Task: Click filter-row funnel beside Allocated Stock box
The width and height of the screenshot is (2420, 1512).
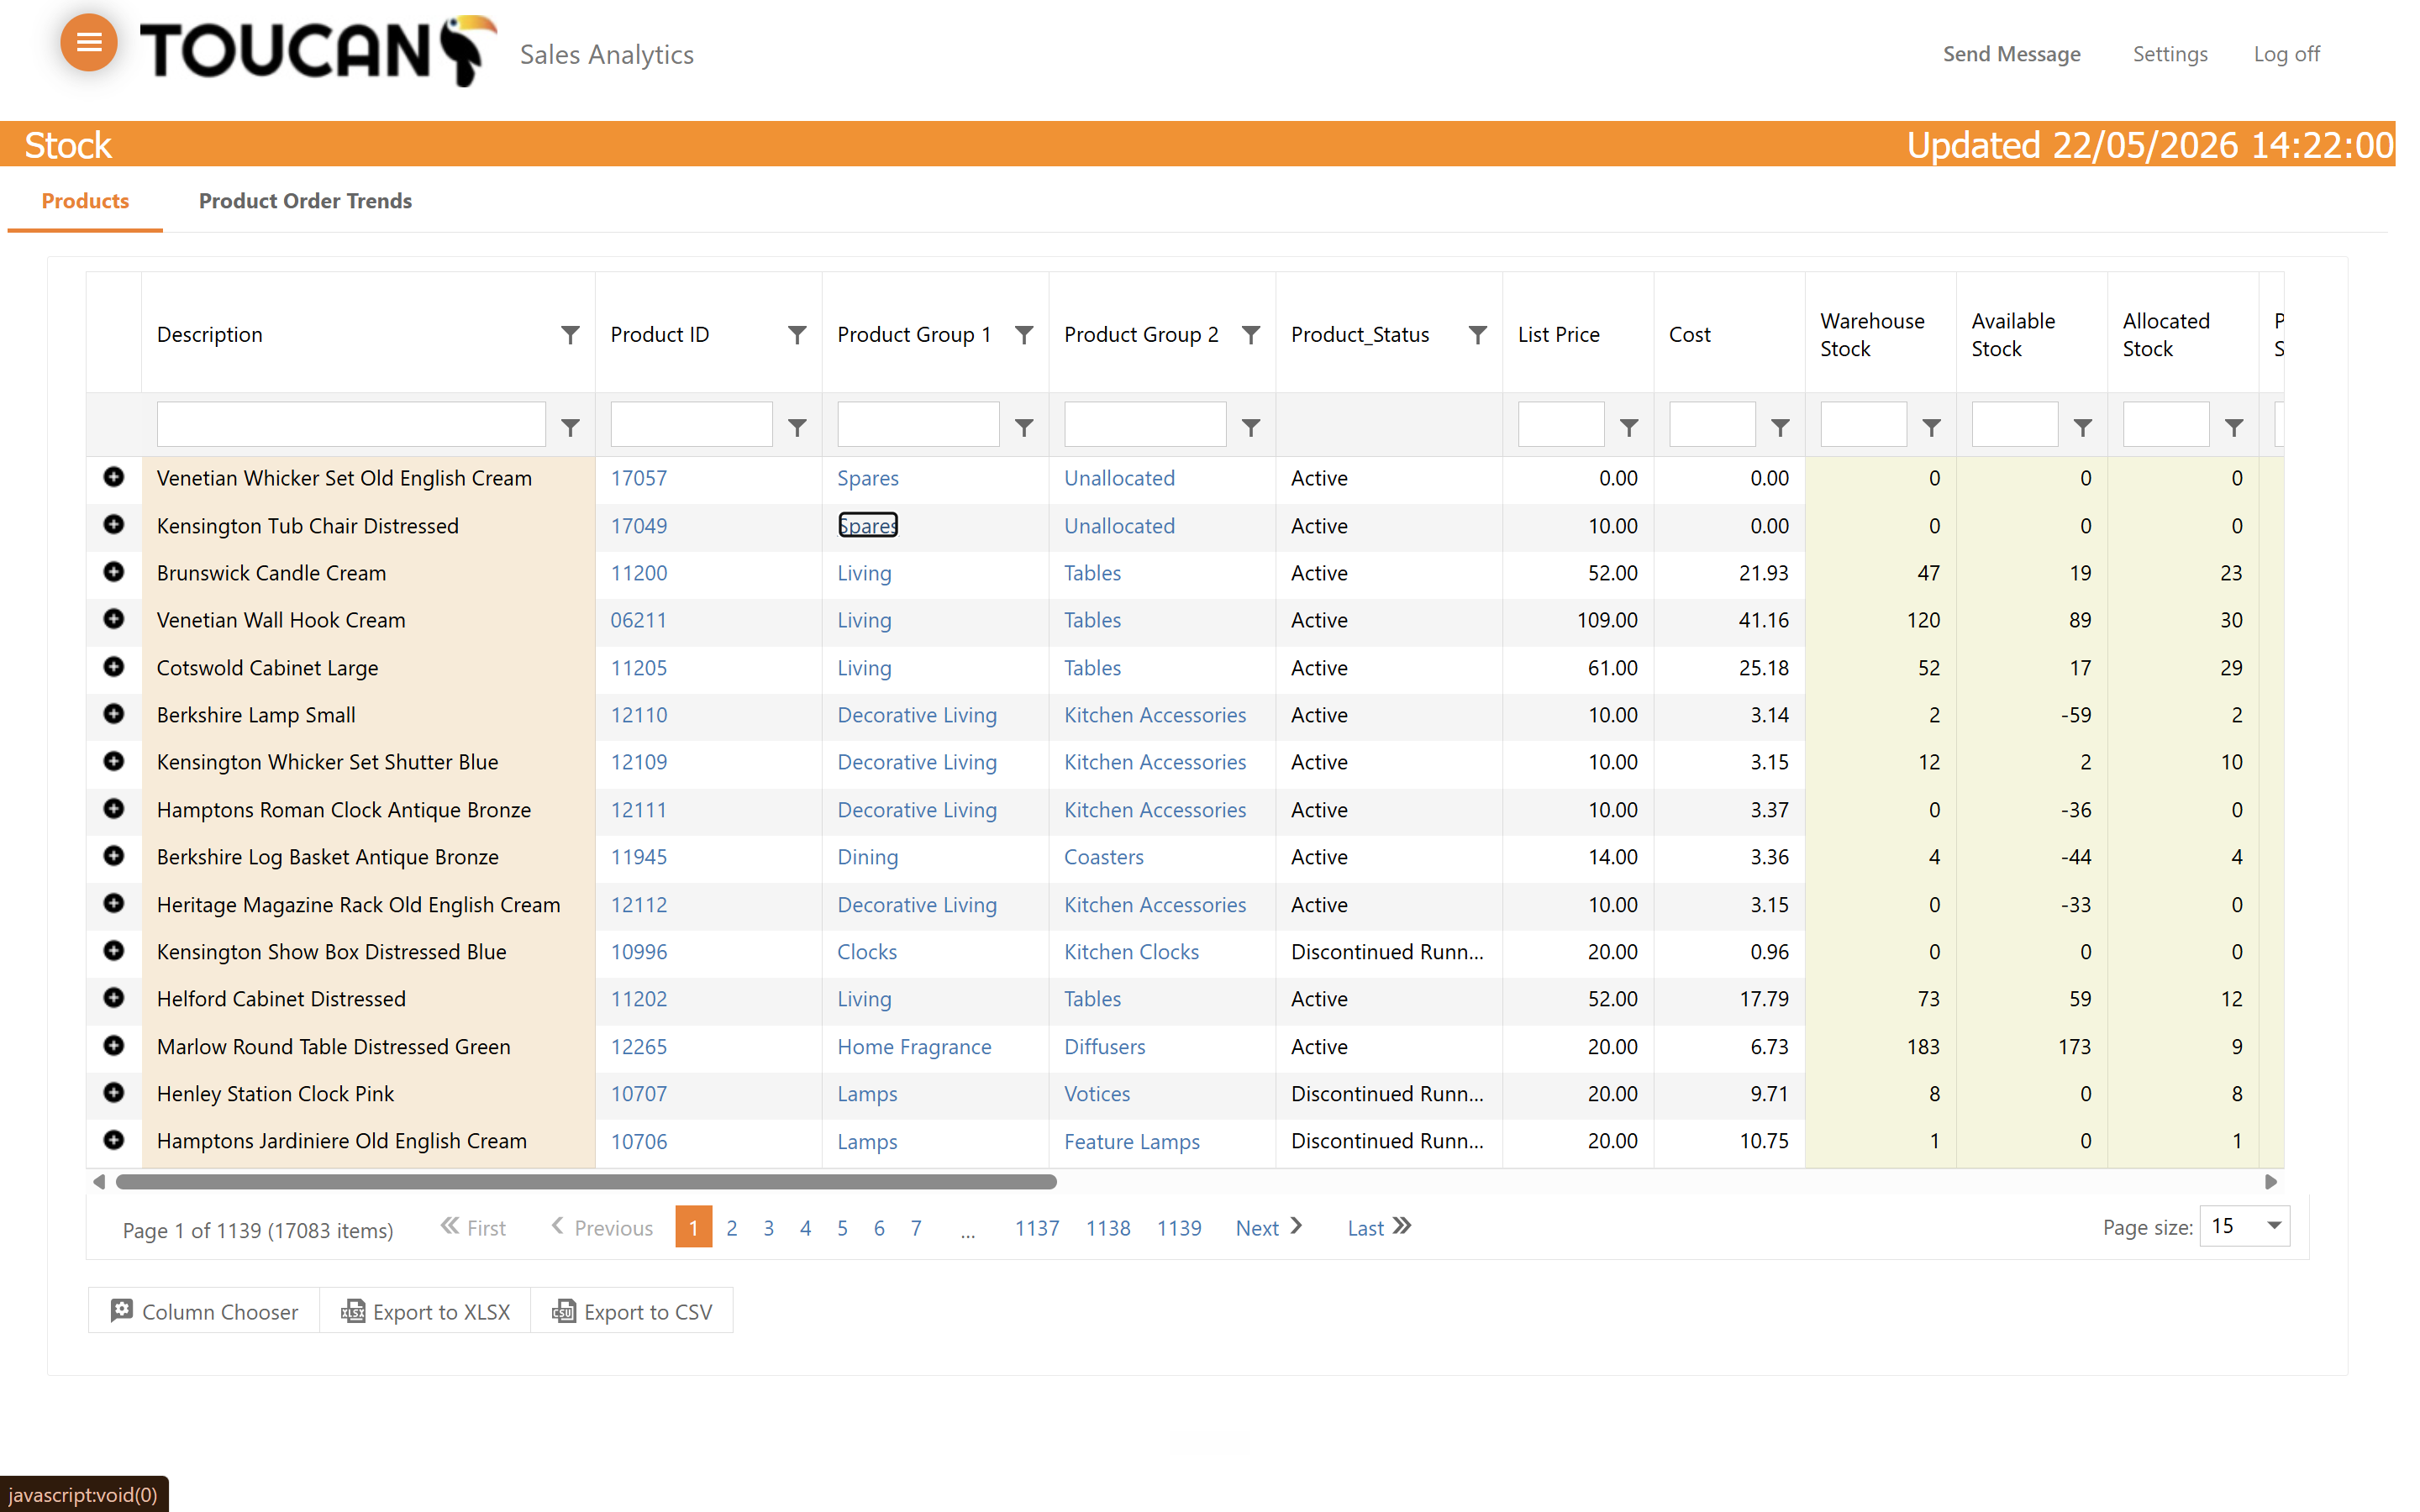Action: (2234, 427)
